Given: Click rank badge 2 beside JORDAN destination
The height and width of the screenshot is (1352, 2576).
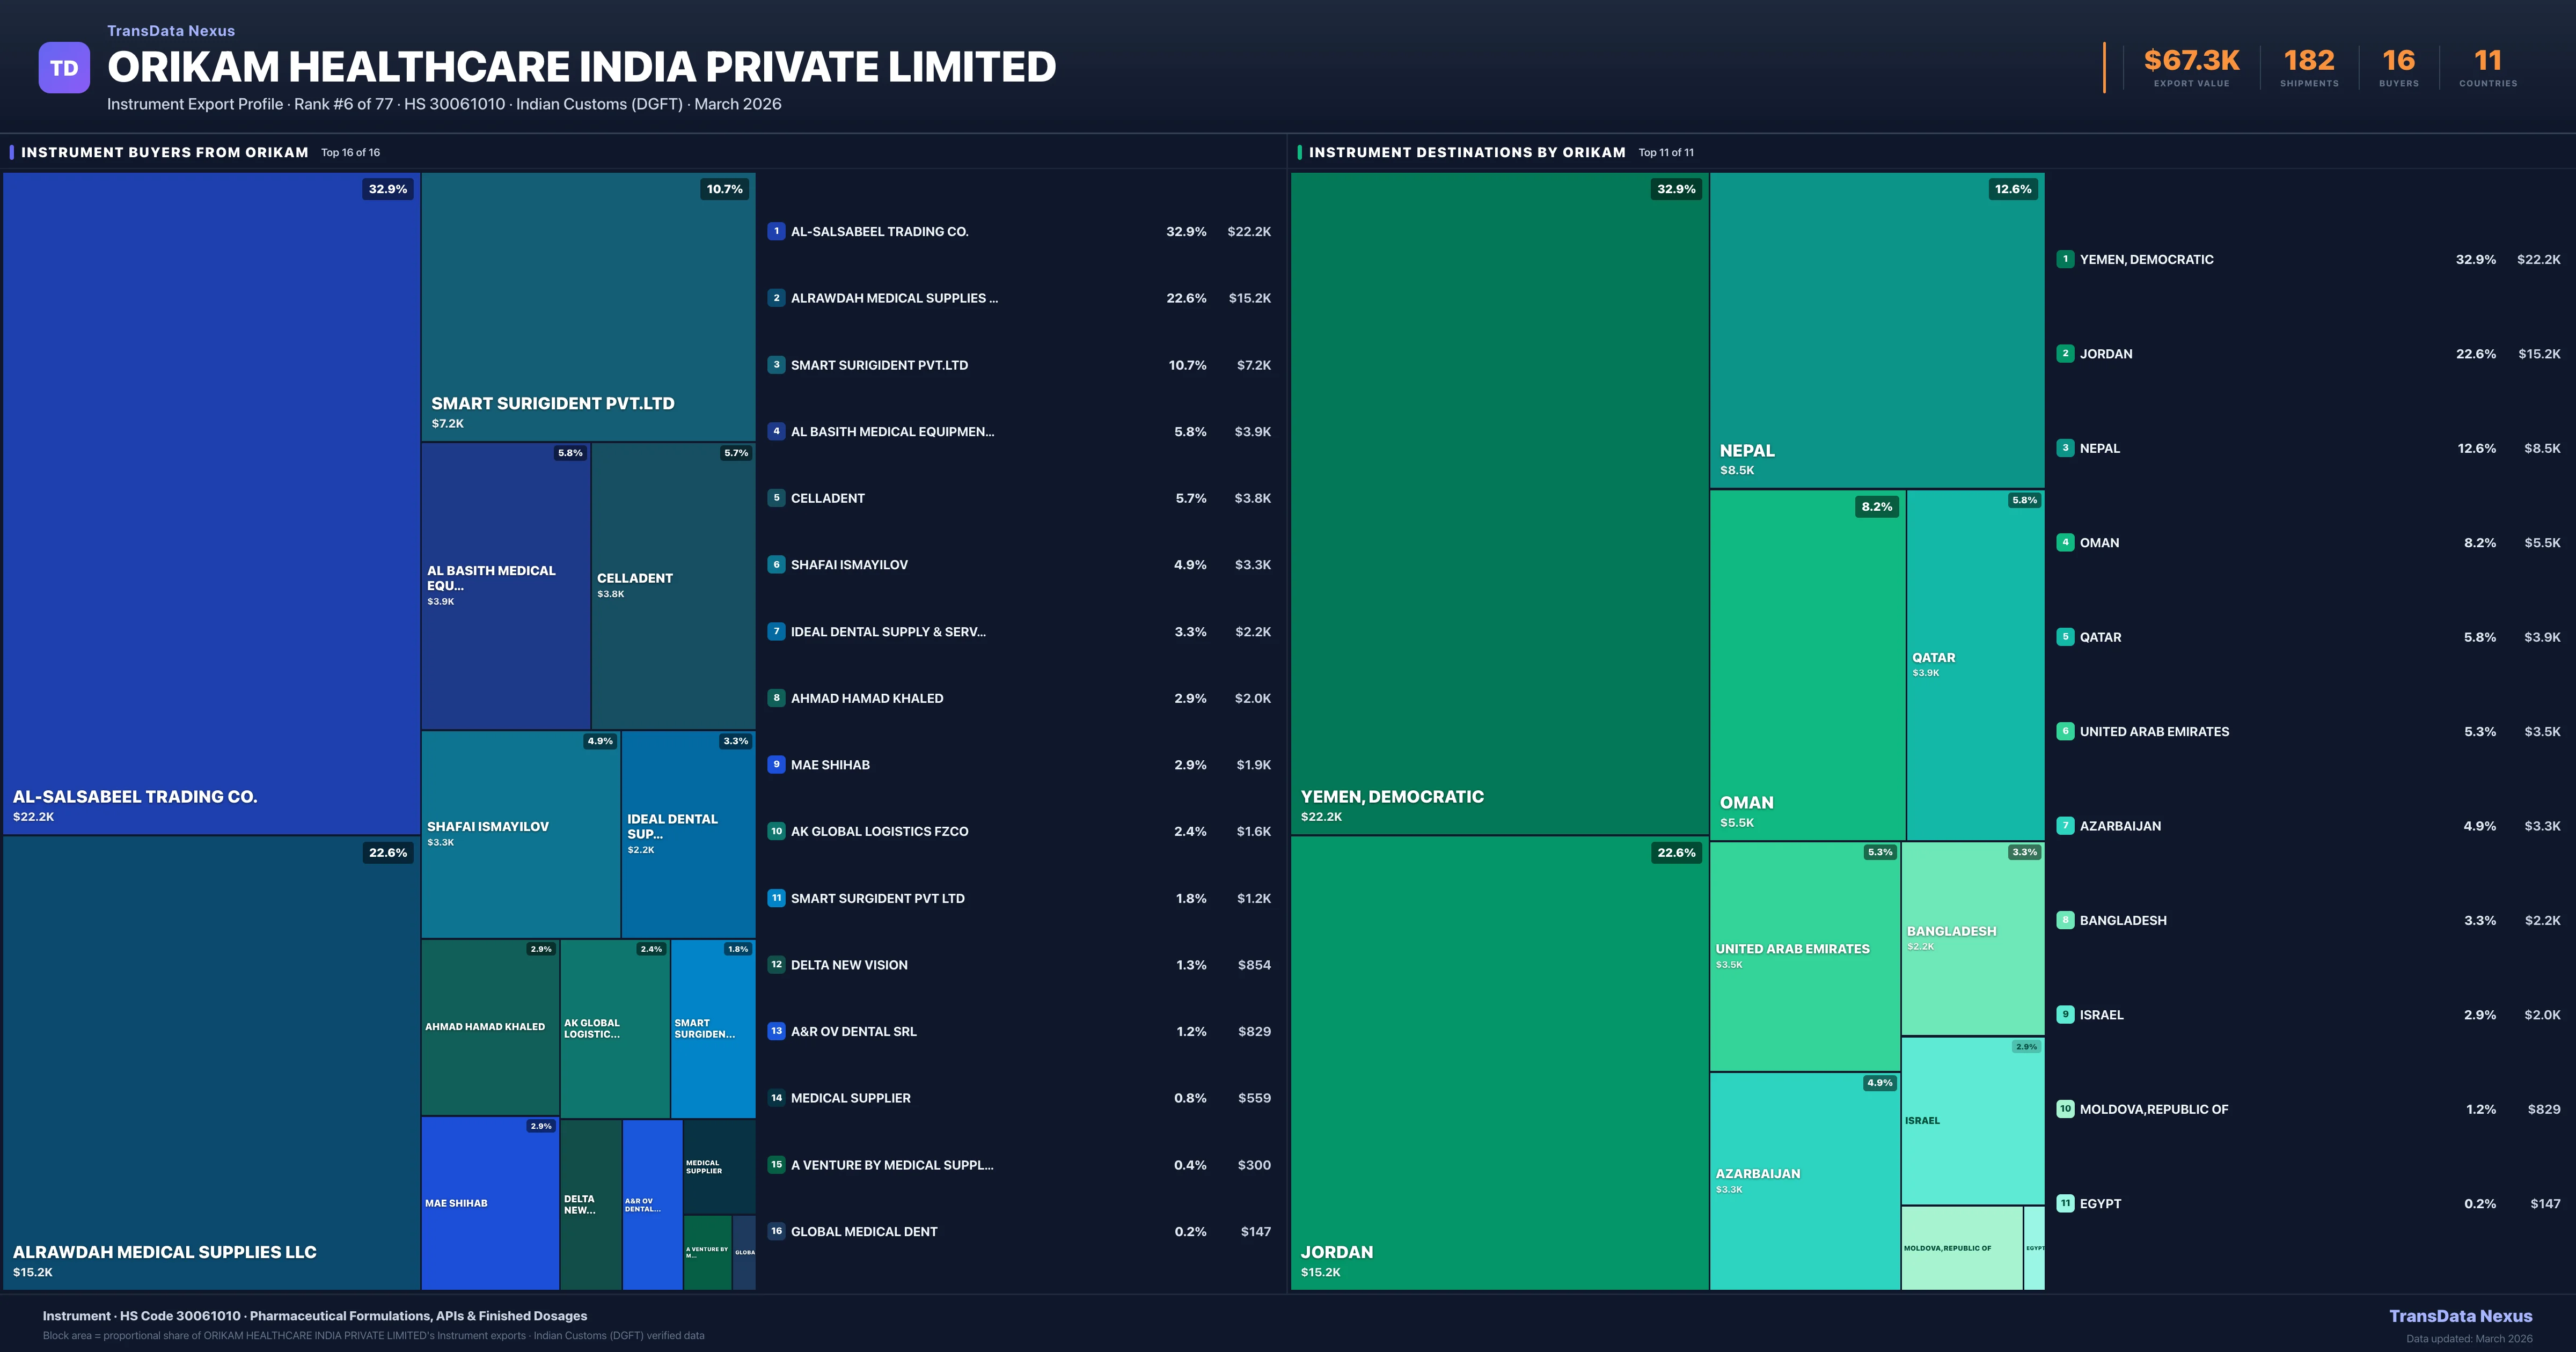Looking at the screenshot, I should pyautogui.click(x=2065, y=354).
